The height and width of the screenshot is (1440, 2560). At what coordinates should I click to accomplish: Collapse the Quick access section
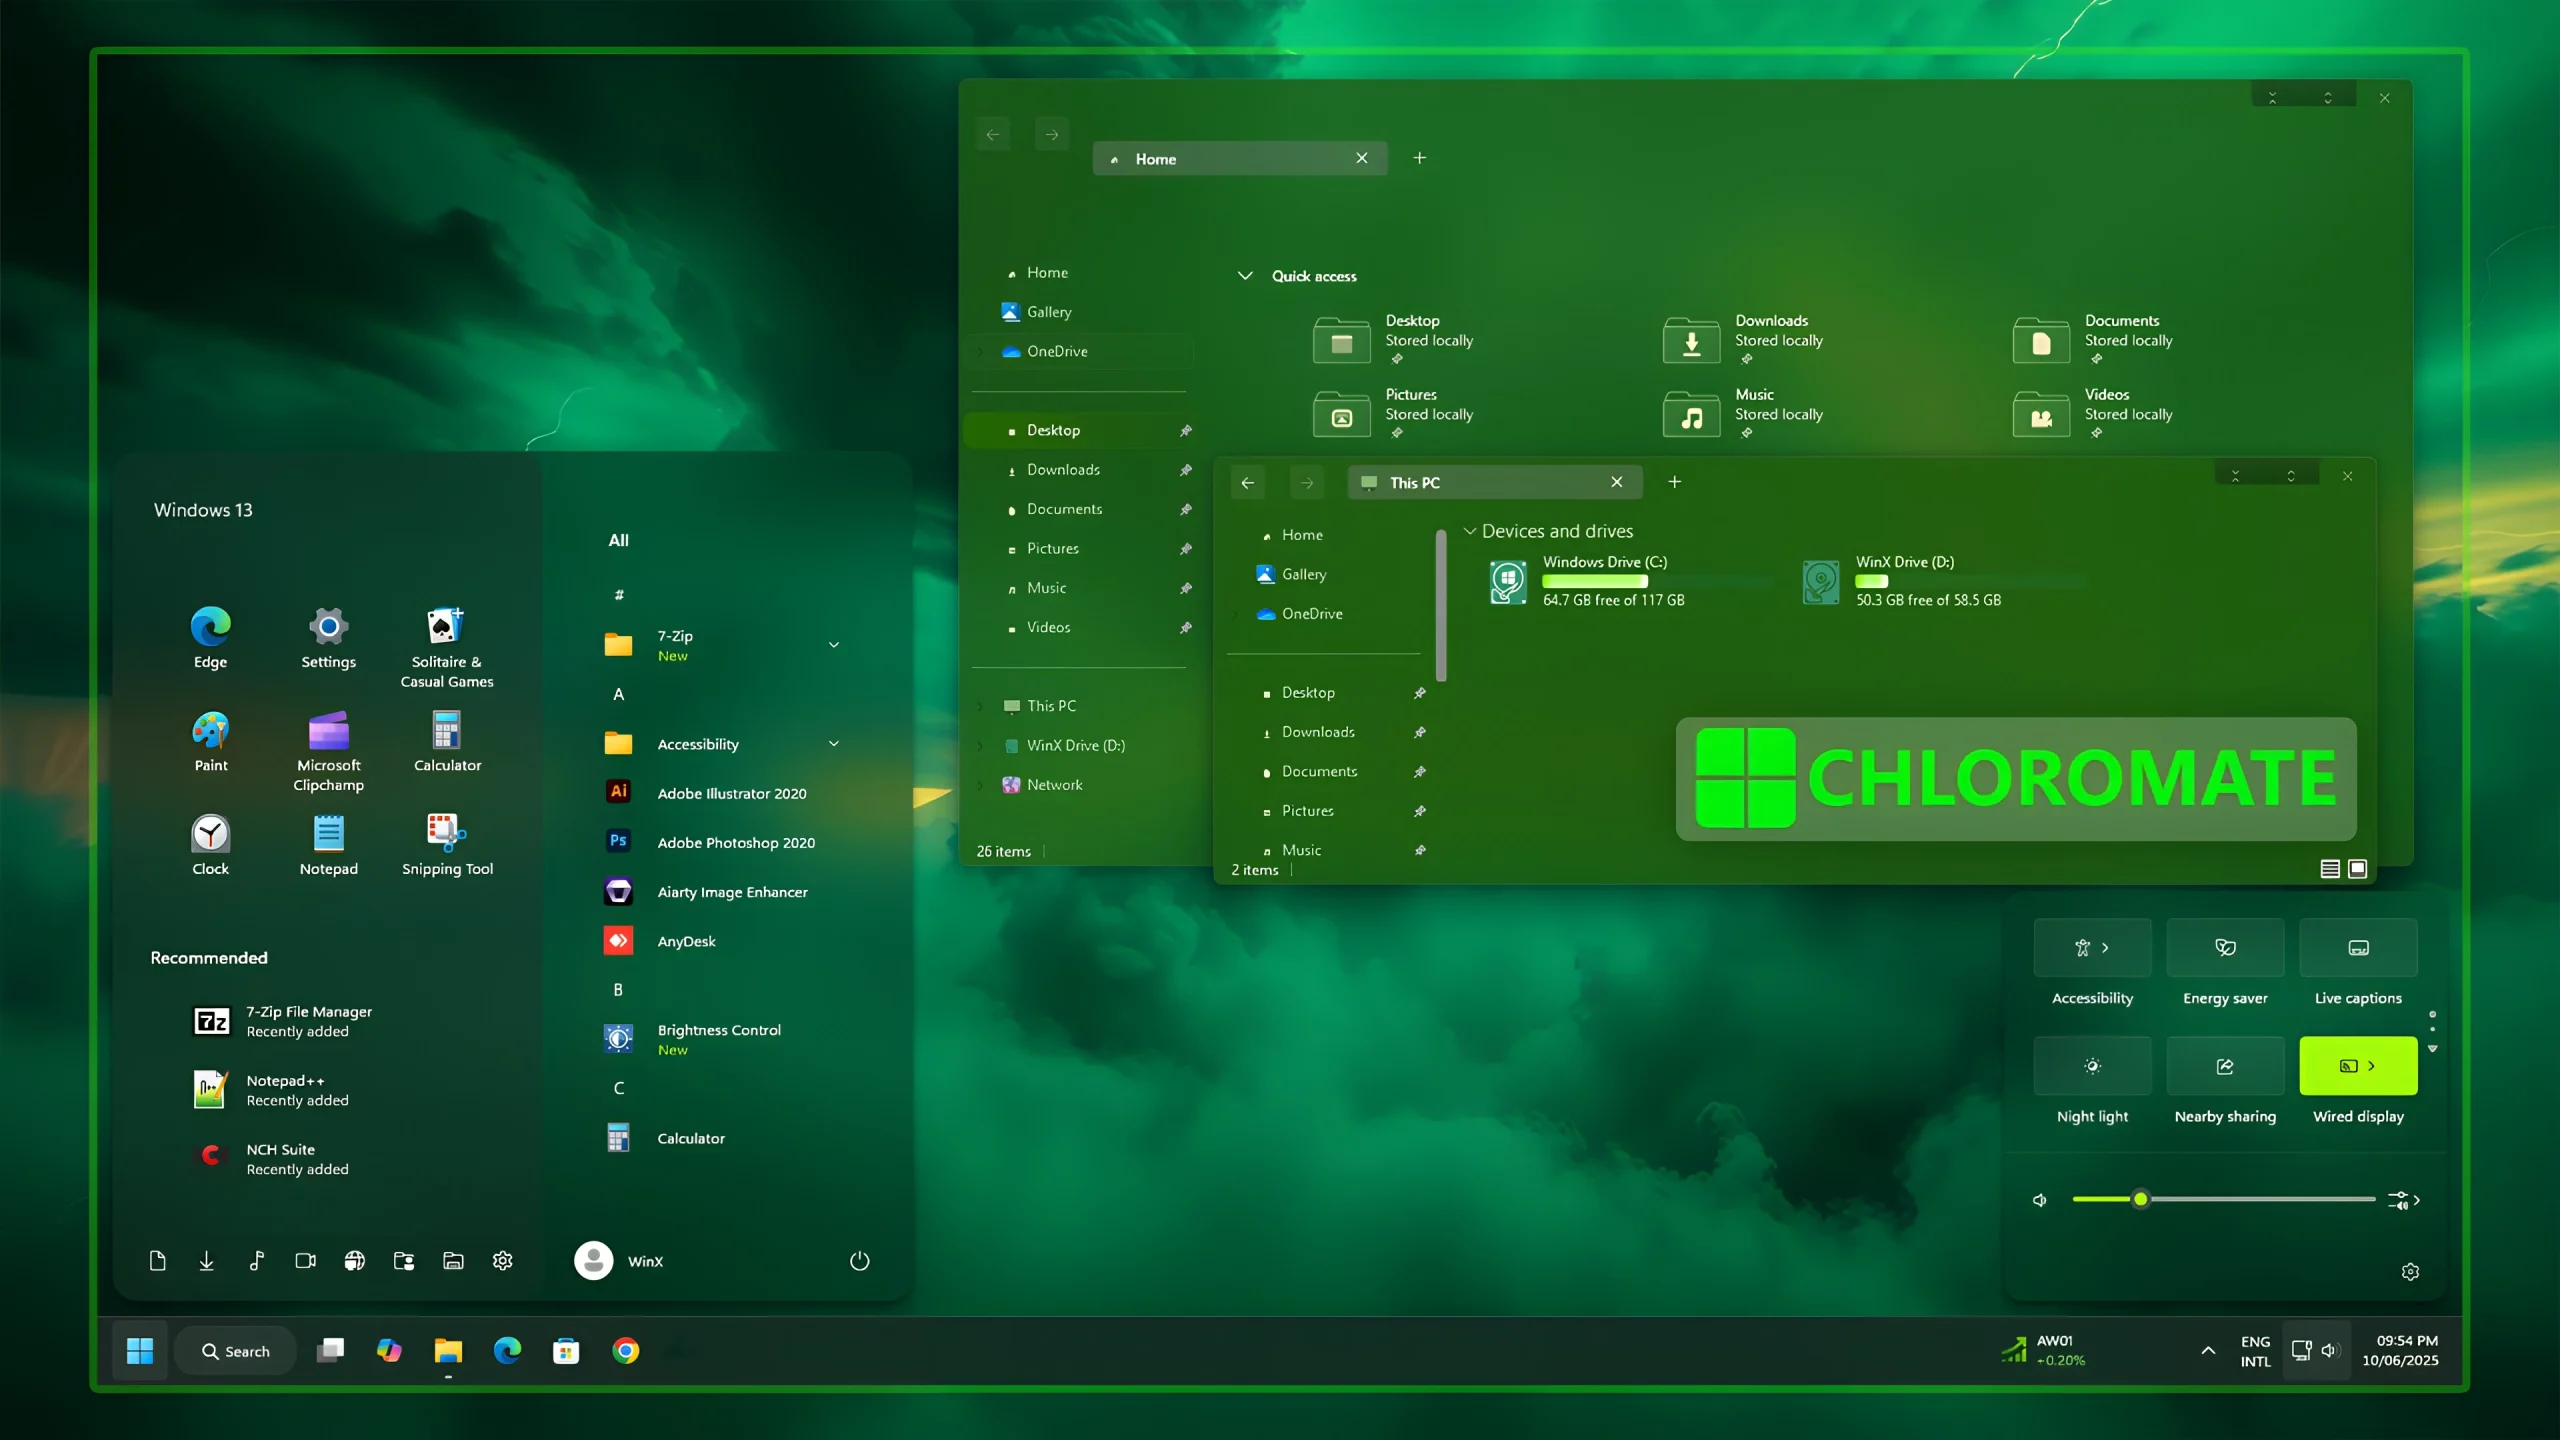click(1245, 276)
